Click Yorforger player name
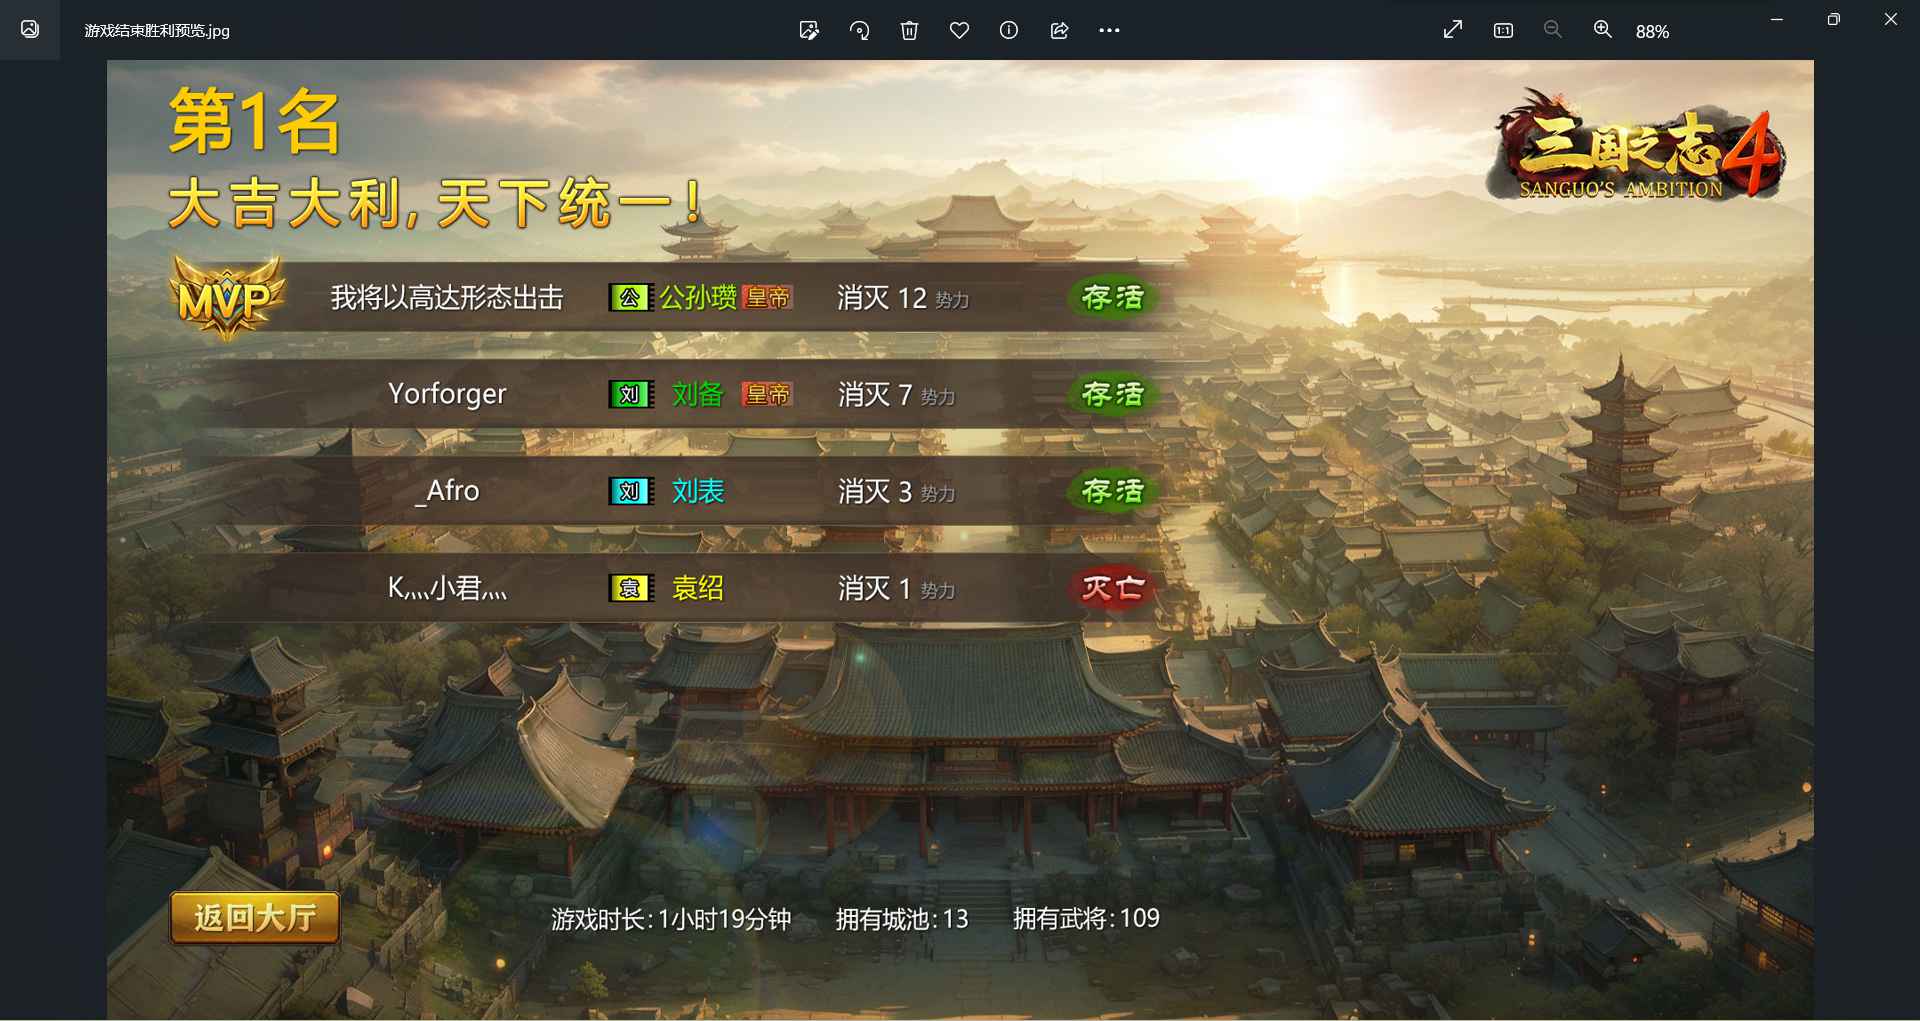Image resolution: width=1920 pixels, height=1021 pixels. pyautogui.click(x=447, y=394)
